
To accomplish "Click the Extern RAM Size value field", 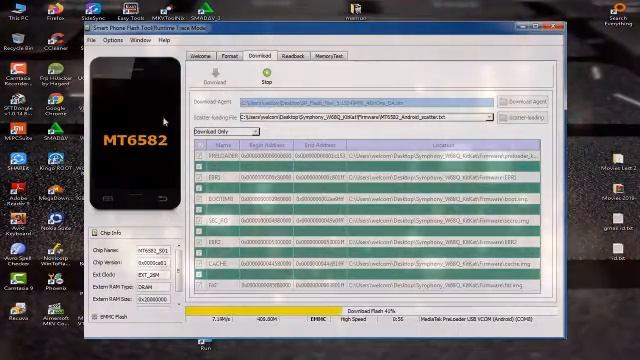I will [153, 300].
